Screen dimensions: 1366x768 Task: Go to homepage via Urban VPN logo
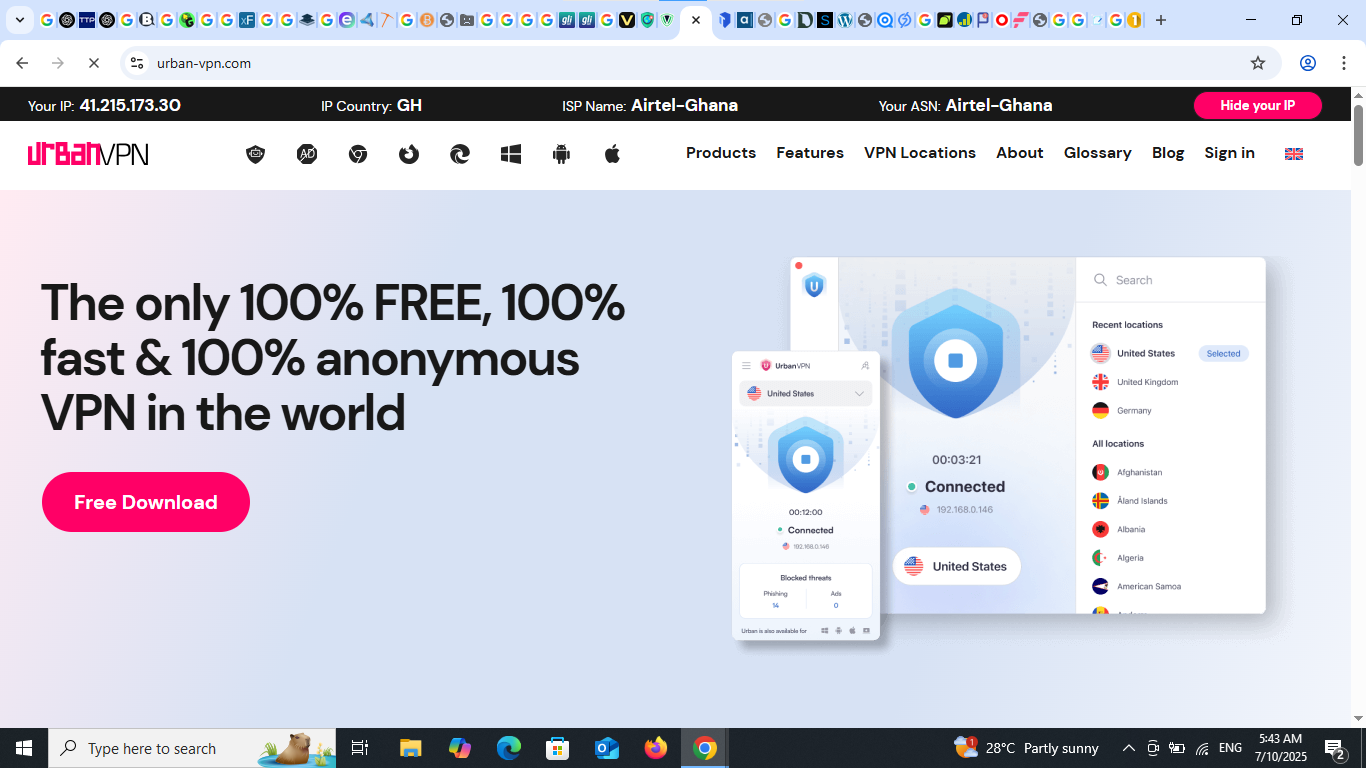click(88, 153)
